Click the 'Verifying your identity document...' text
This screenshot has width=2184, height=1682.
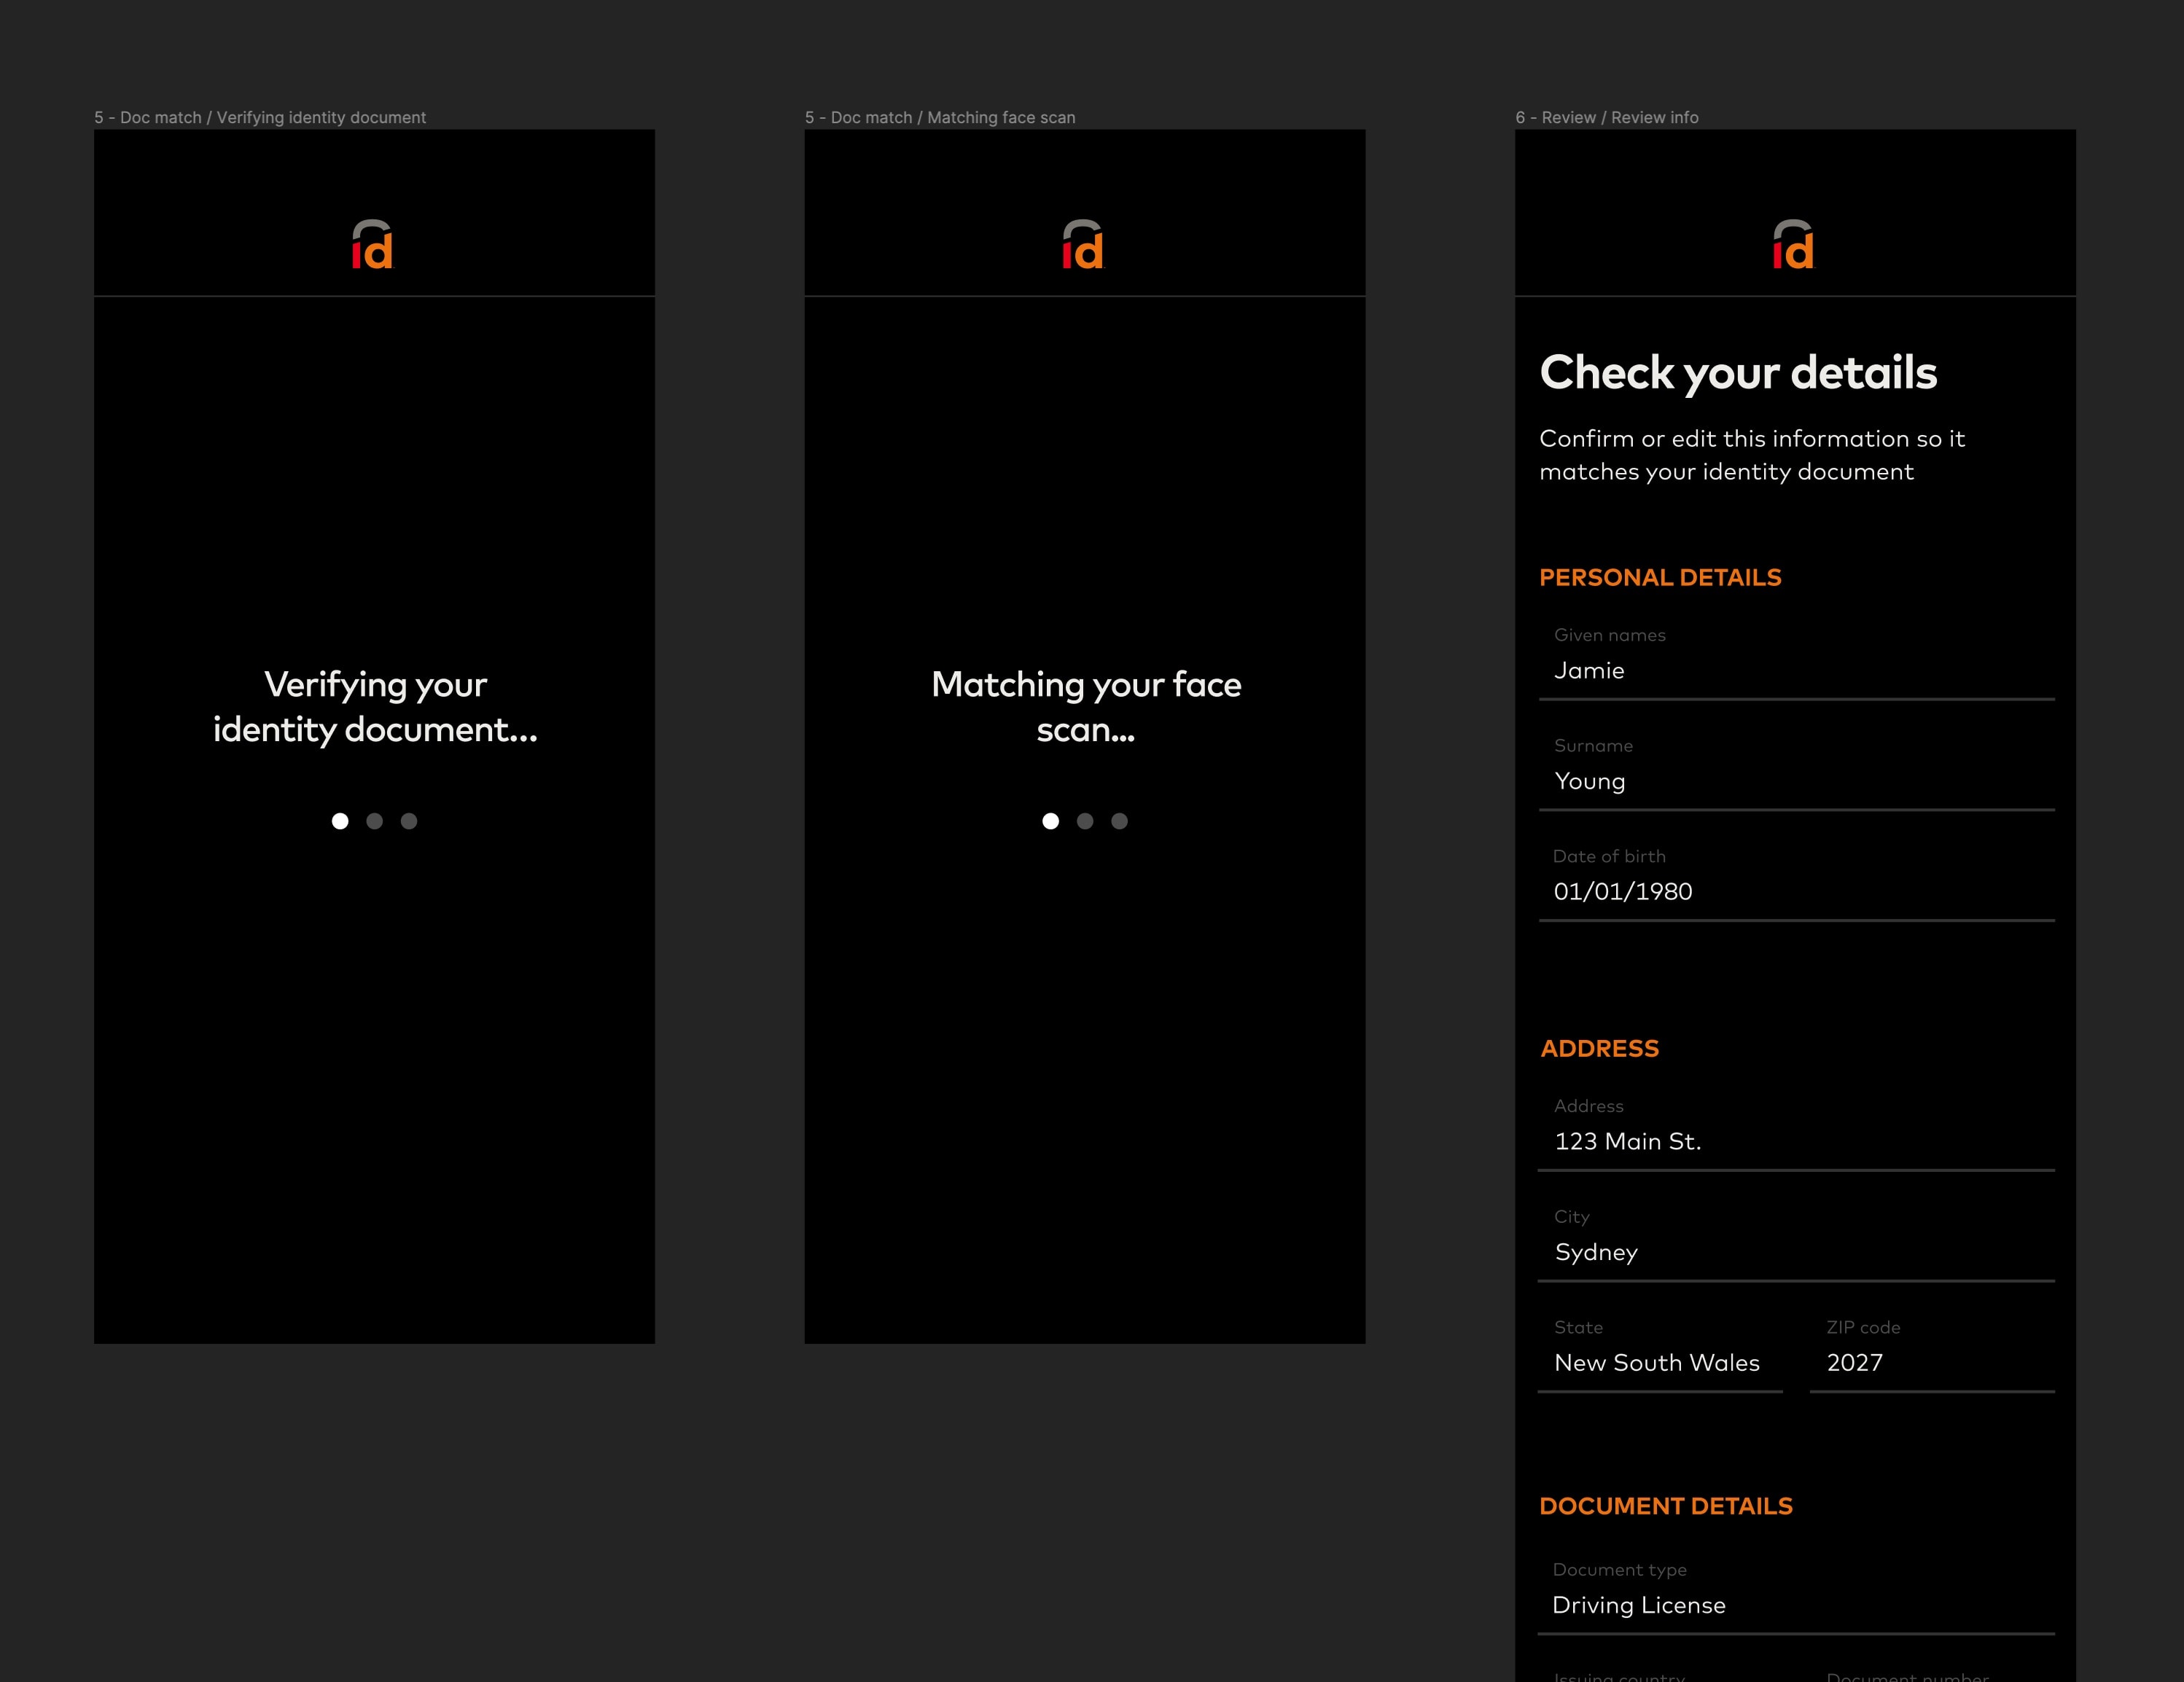[x=375, y=707]
